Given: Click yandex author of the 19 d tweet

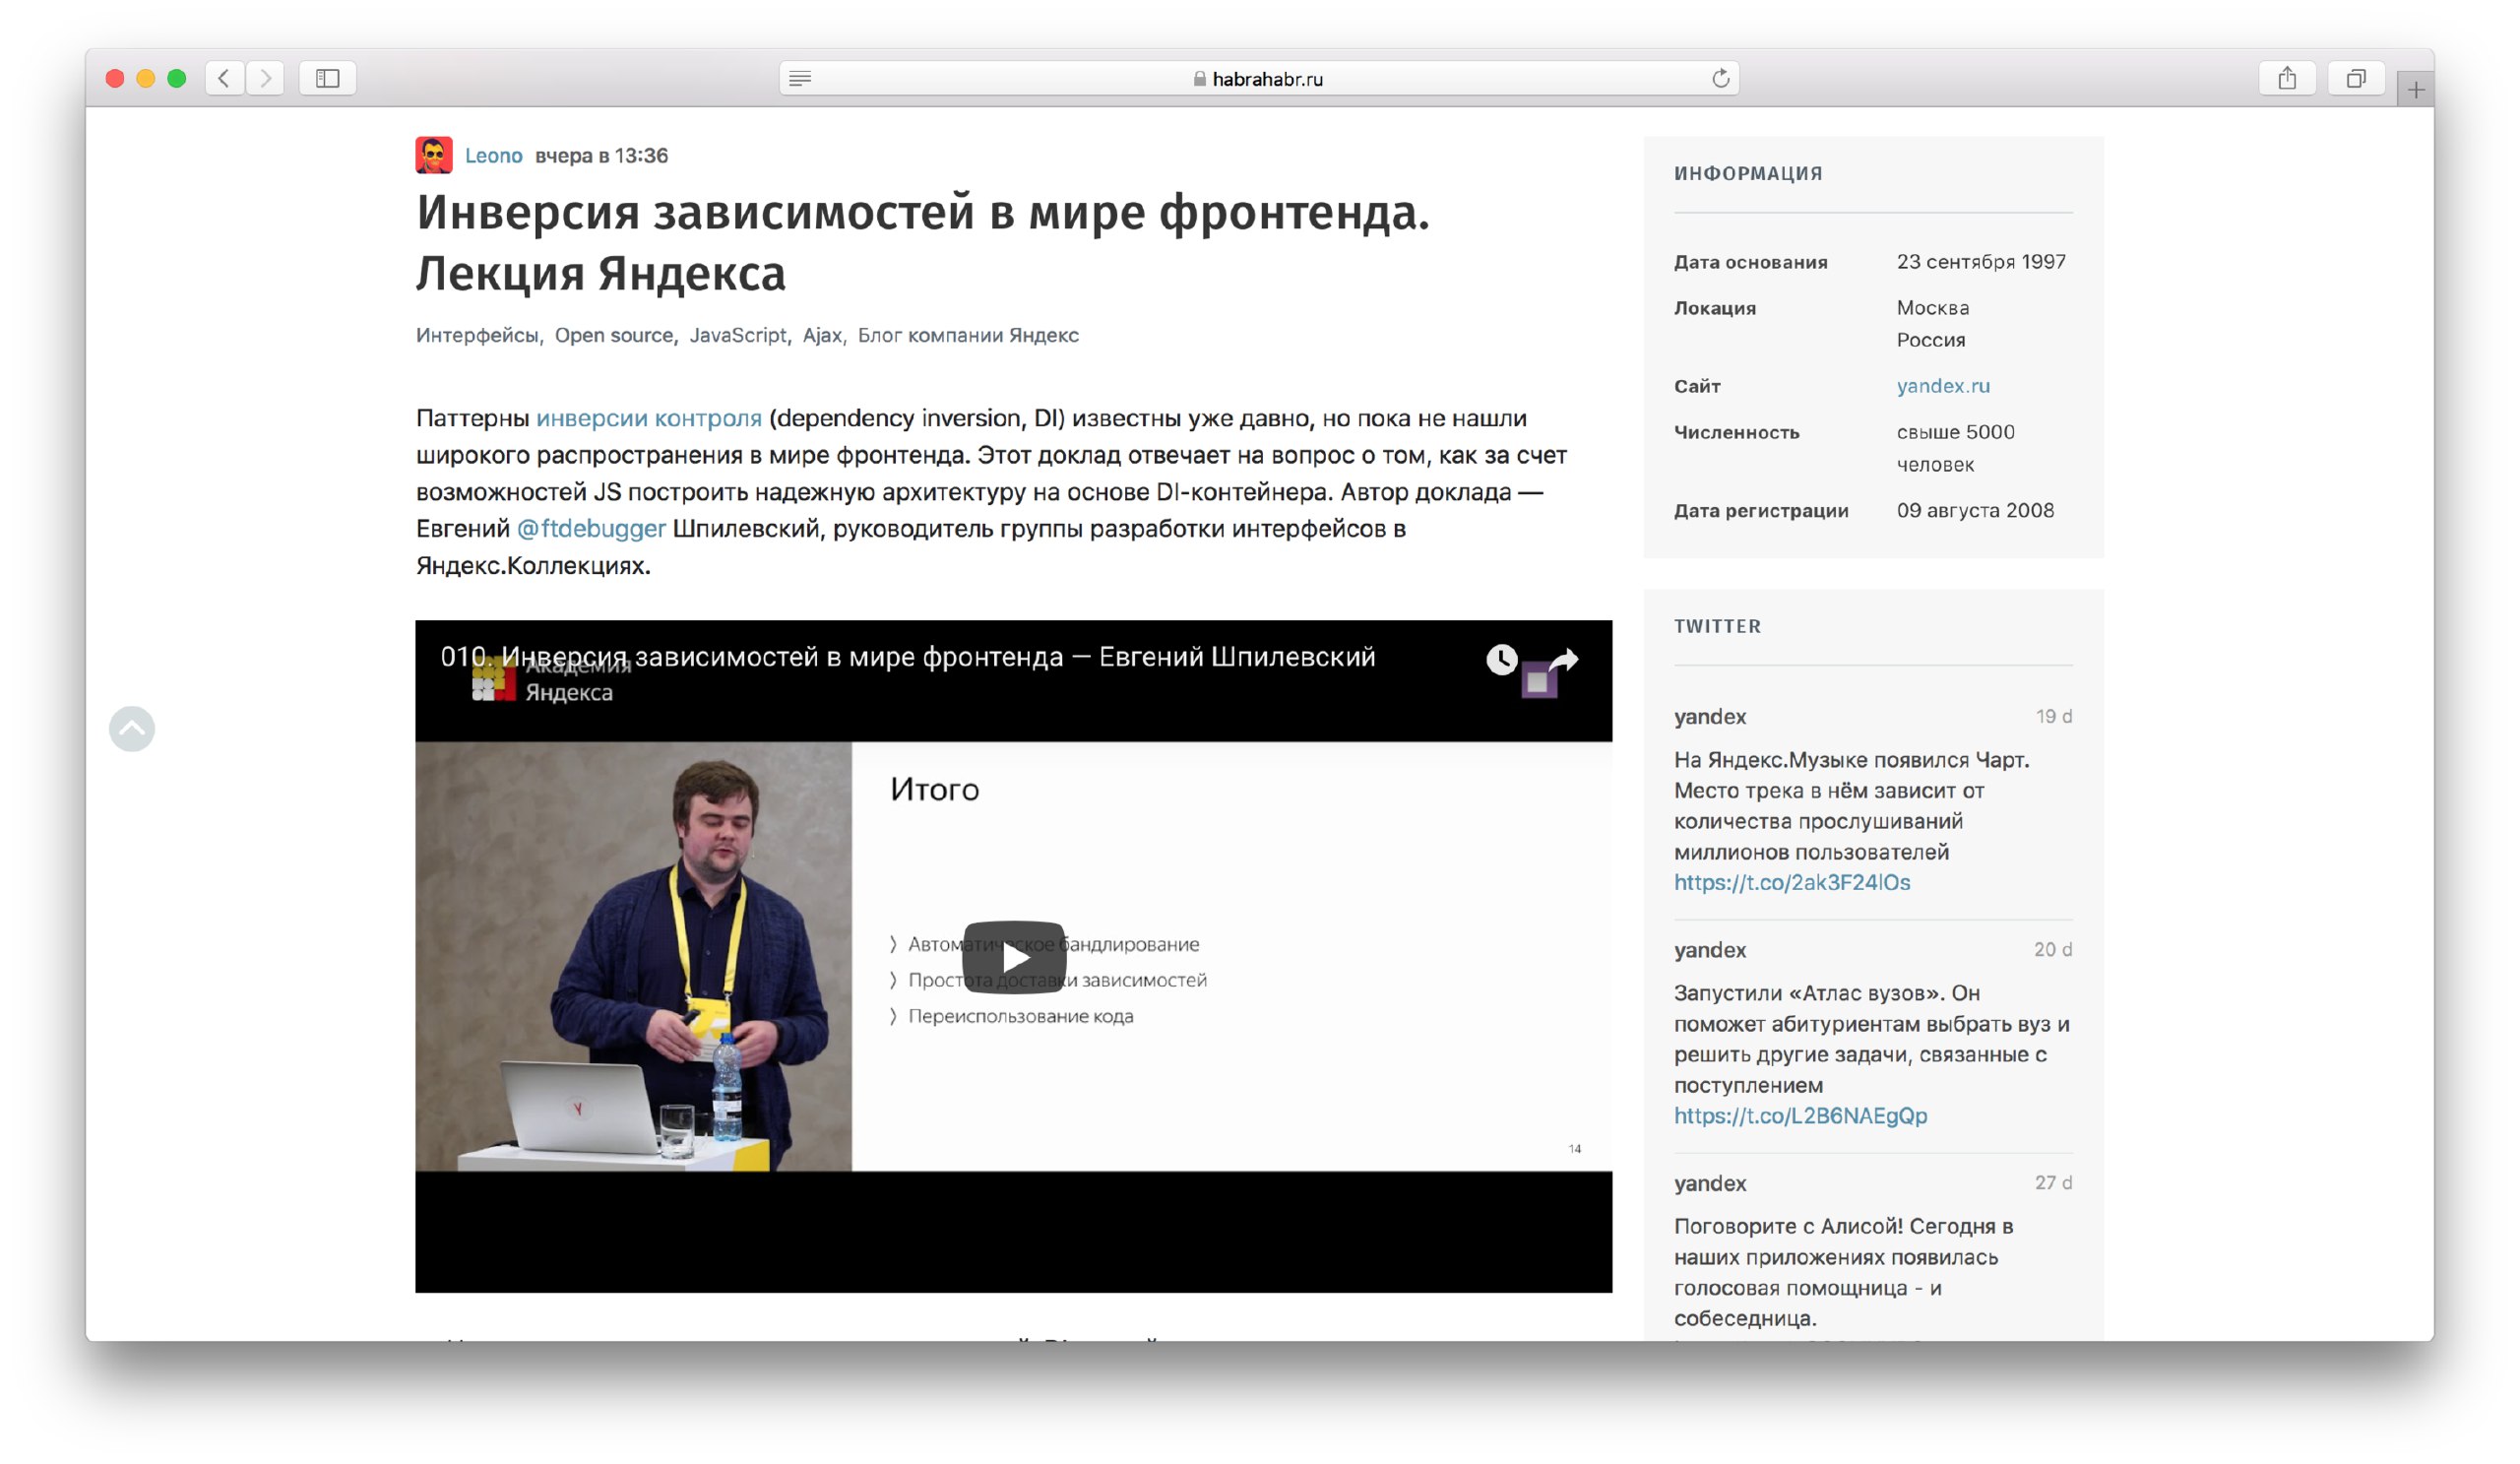Looking at the screenshot, I should (x=1710, y=716).
